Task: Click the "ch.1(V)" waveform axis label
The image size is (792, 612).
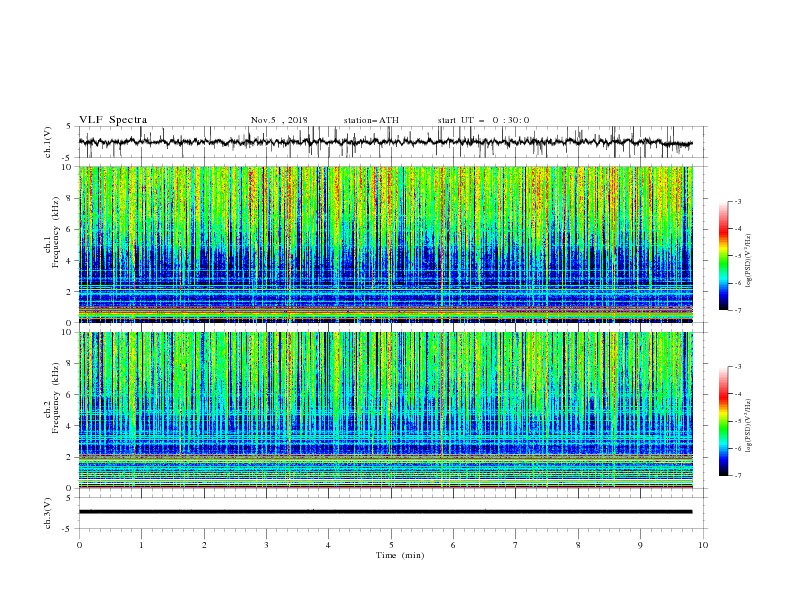Action: [x=48, y=142]
